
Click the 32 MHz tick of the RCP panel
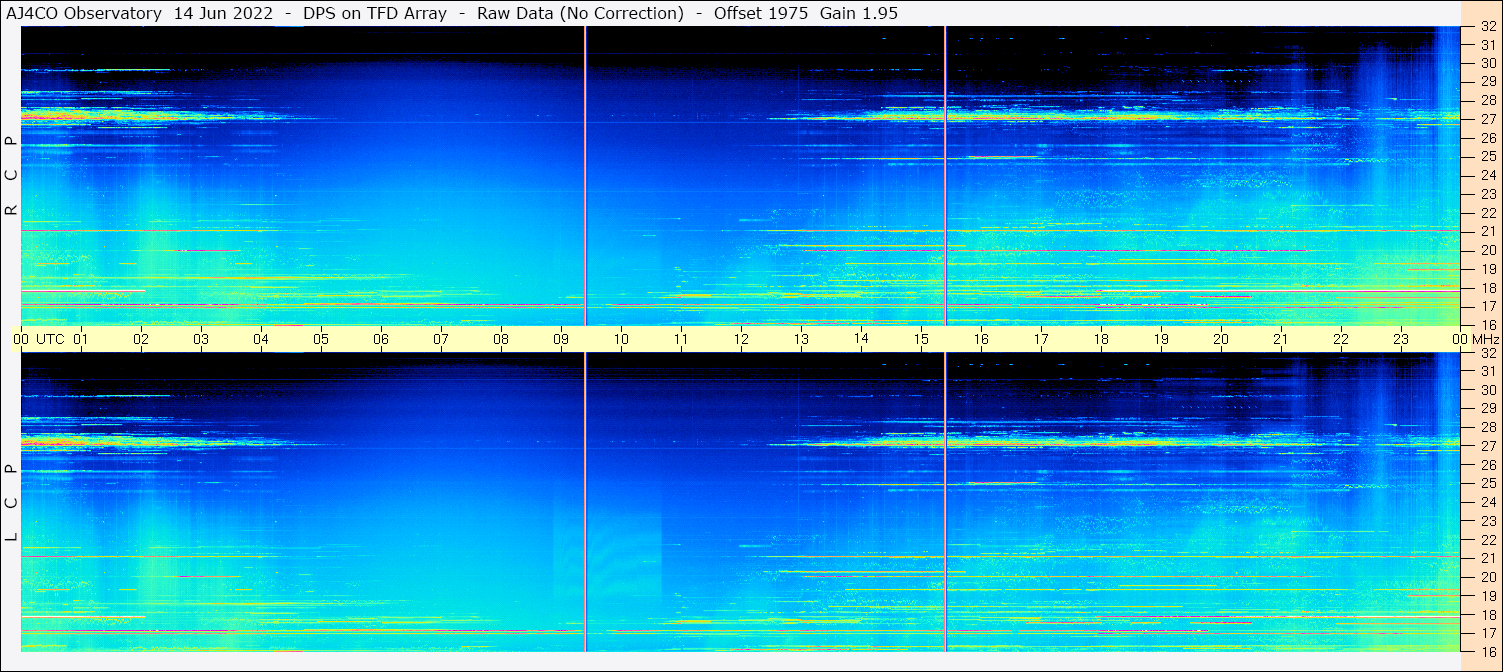point(1487,27)
